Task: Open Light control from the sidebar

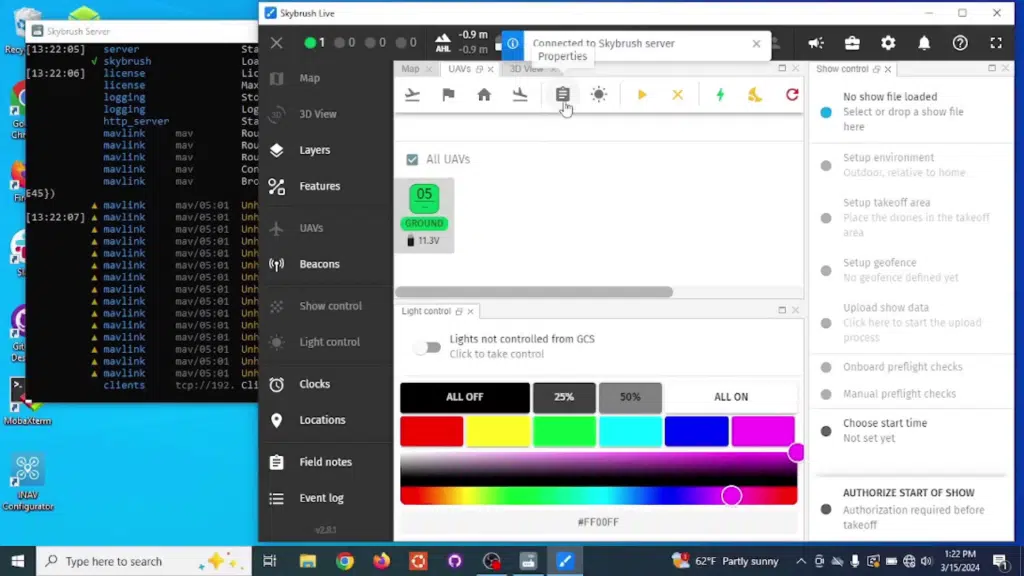Action: pyautogui.click(x=326, y=342)
